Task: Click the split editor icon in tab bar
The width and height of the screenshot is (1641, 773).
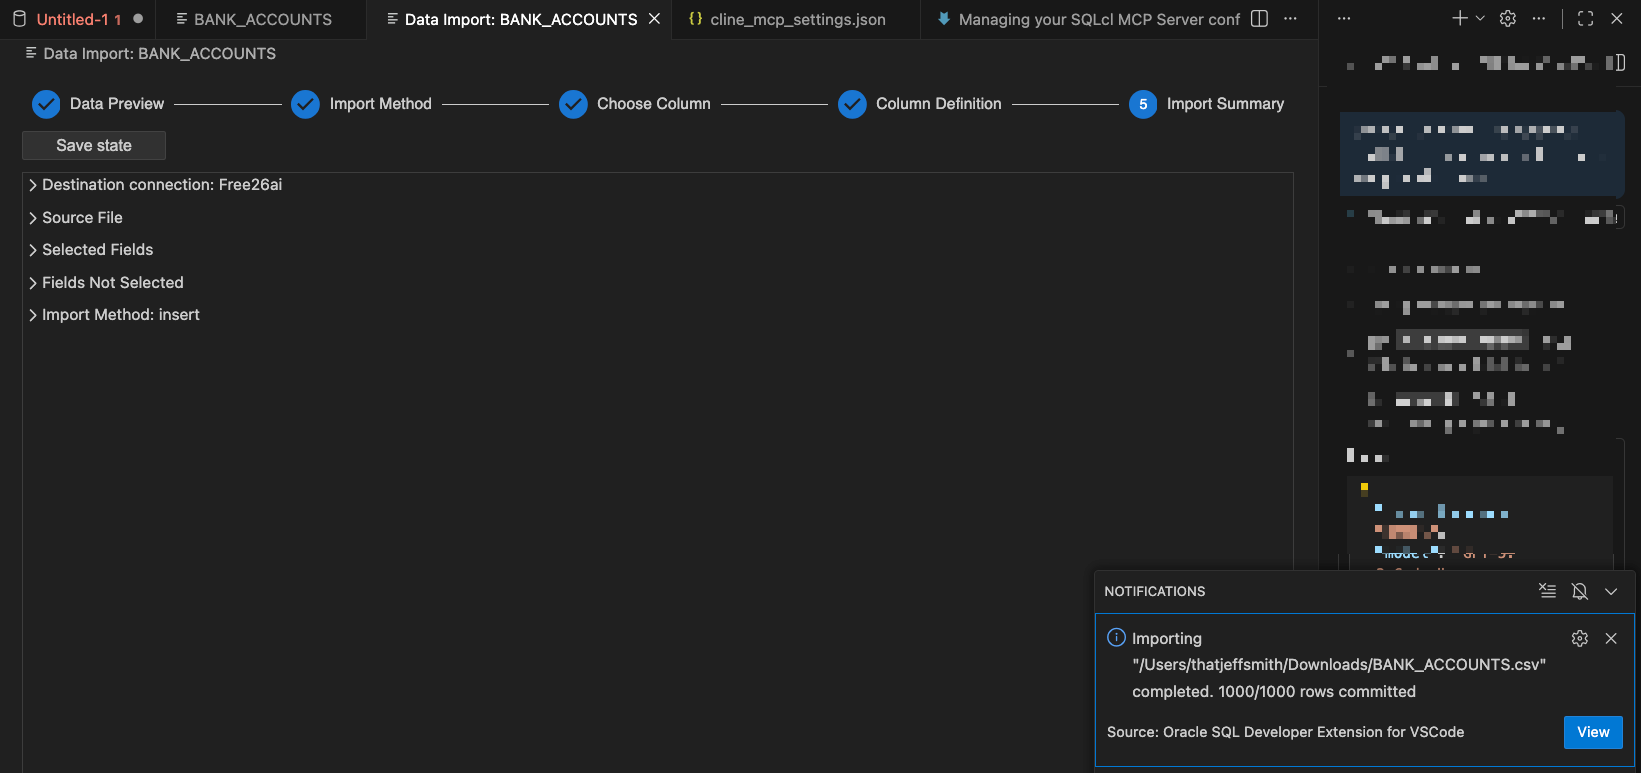Action: click(x=1260, y=19)
